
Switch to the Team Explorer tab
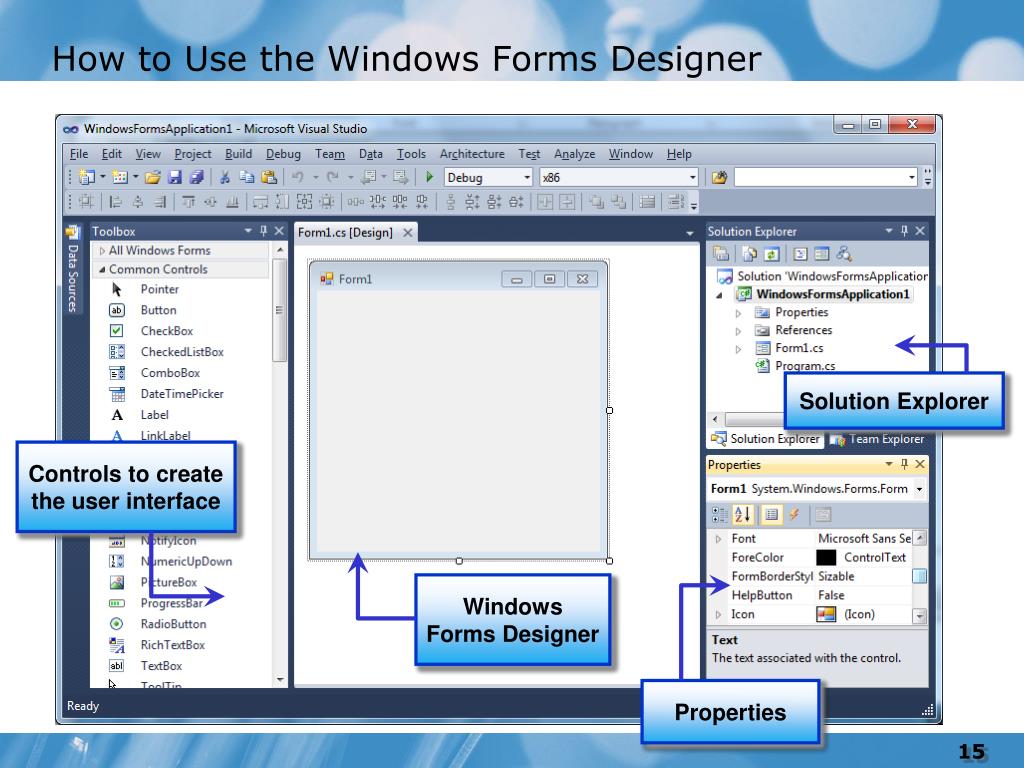click(x=877, y=439)
